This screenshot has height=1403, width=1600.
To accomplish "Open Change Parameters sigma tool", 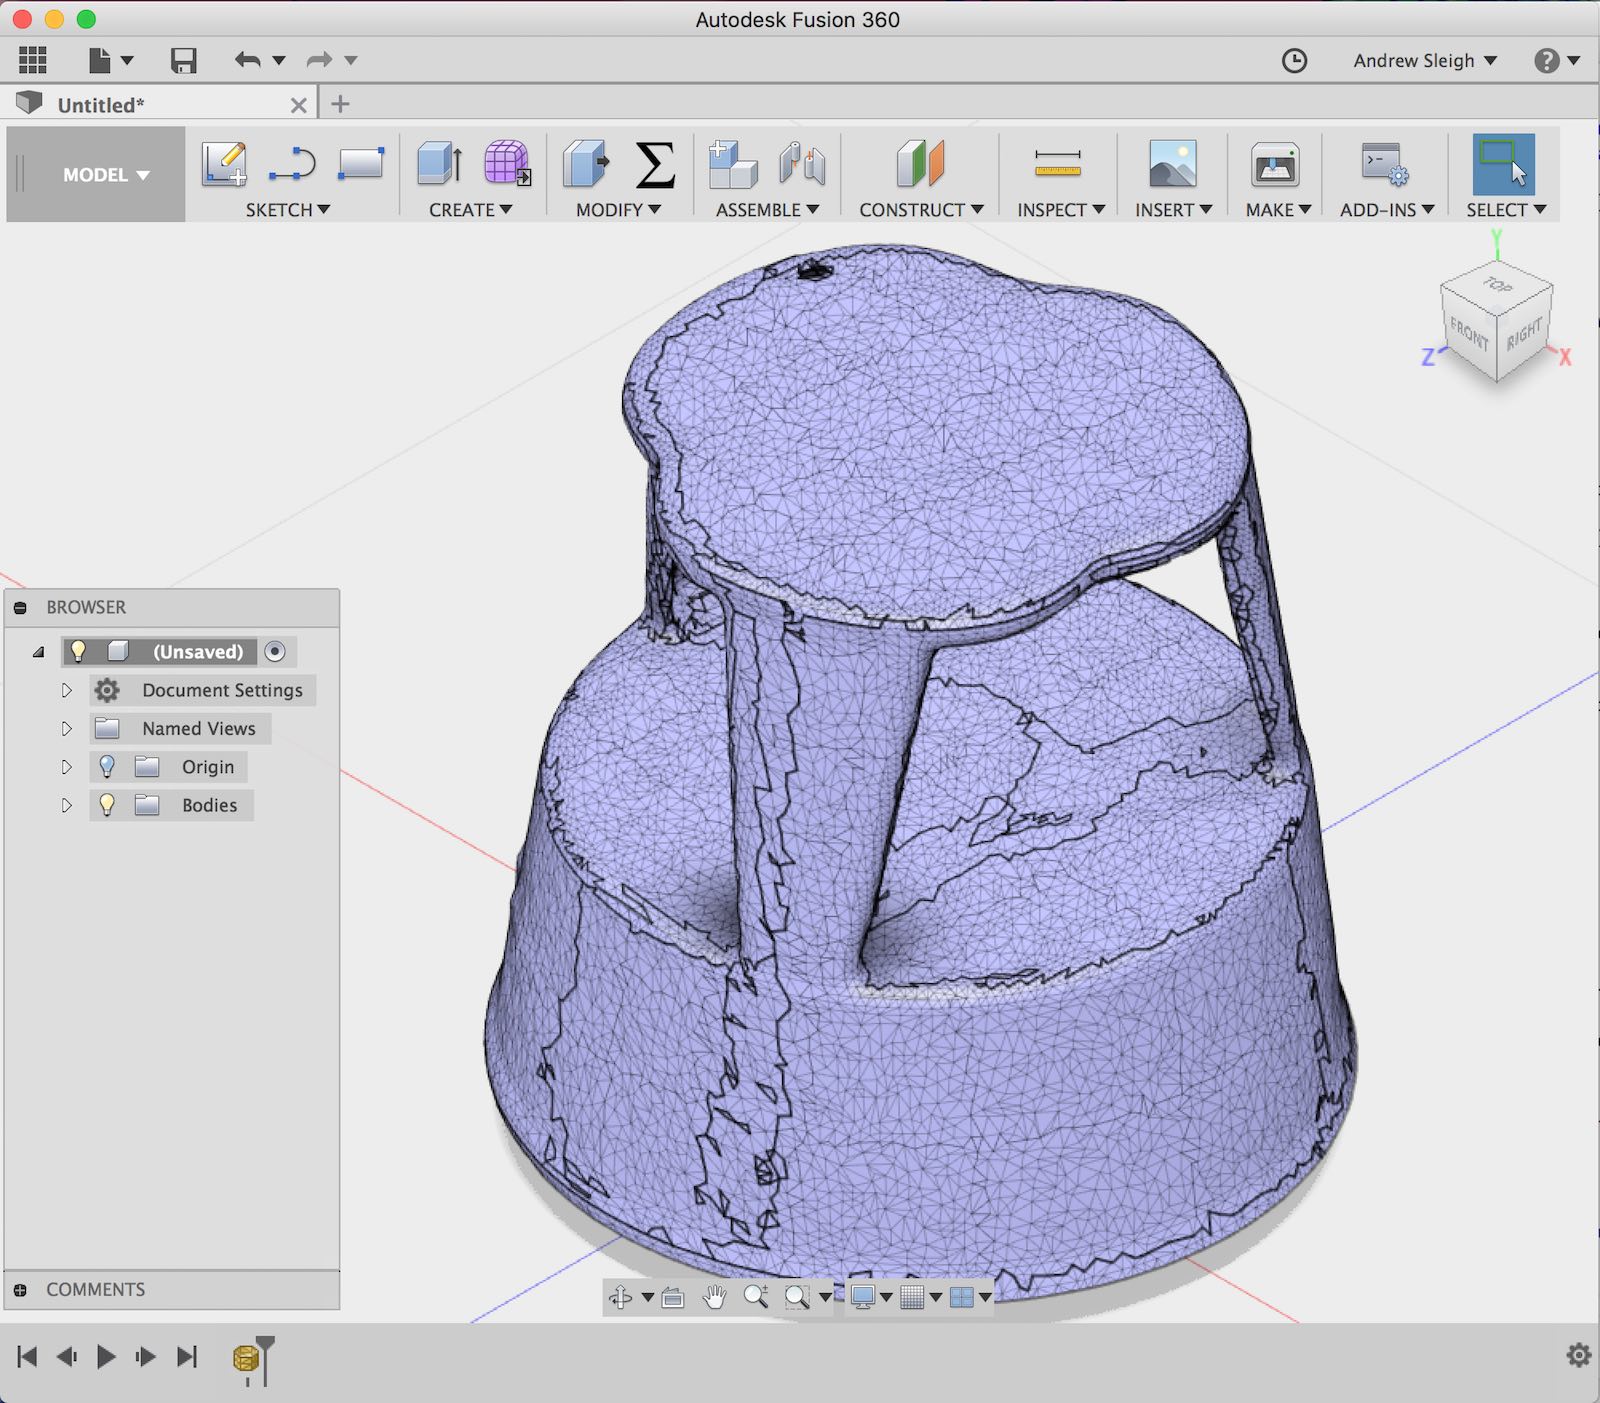I will coord(655,163).
